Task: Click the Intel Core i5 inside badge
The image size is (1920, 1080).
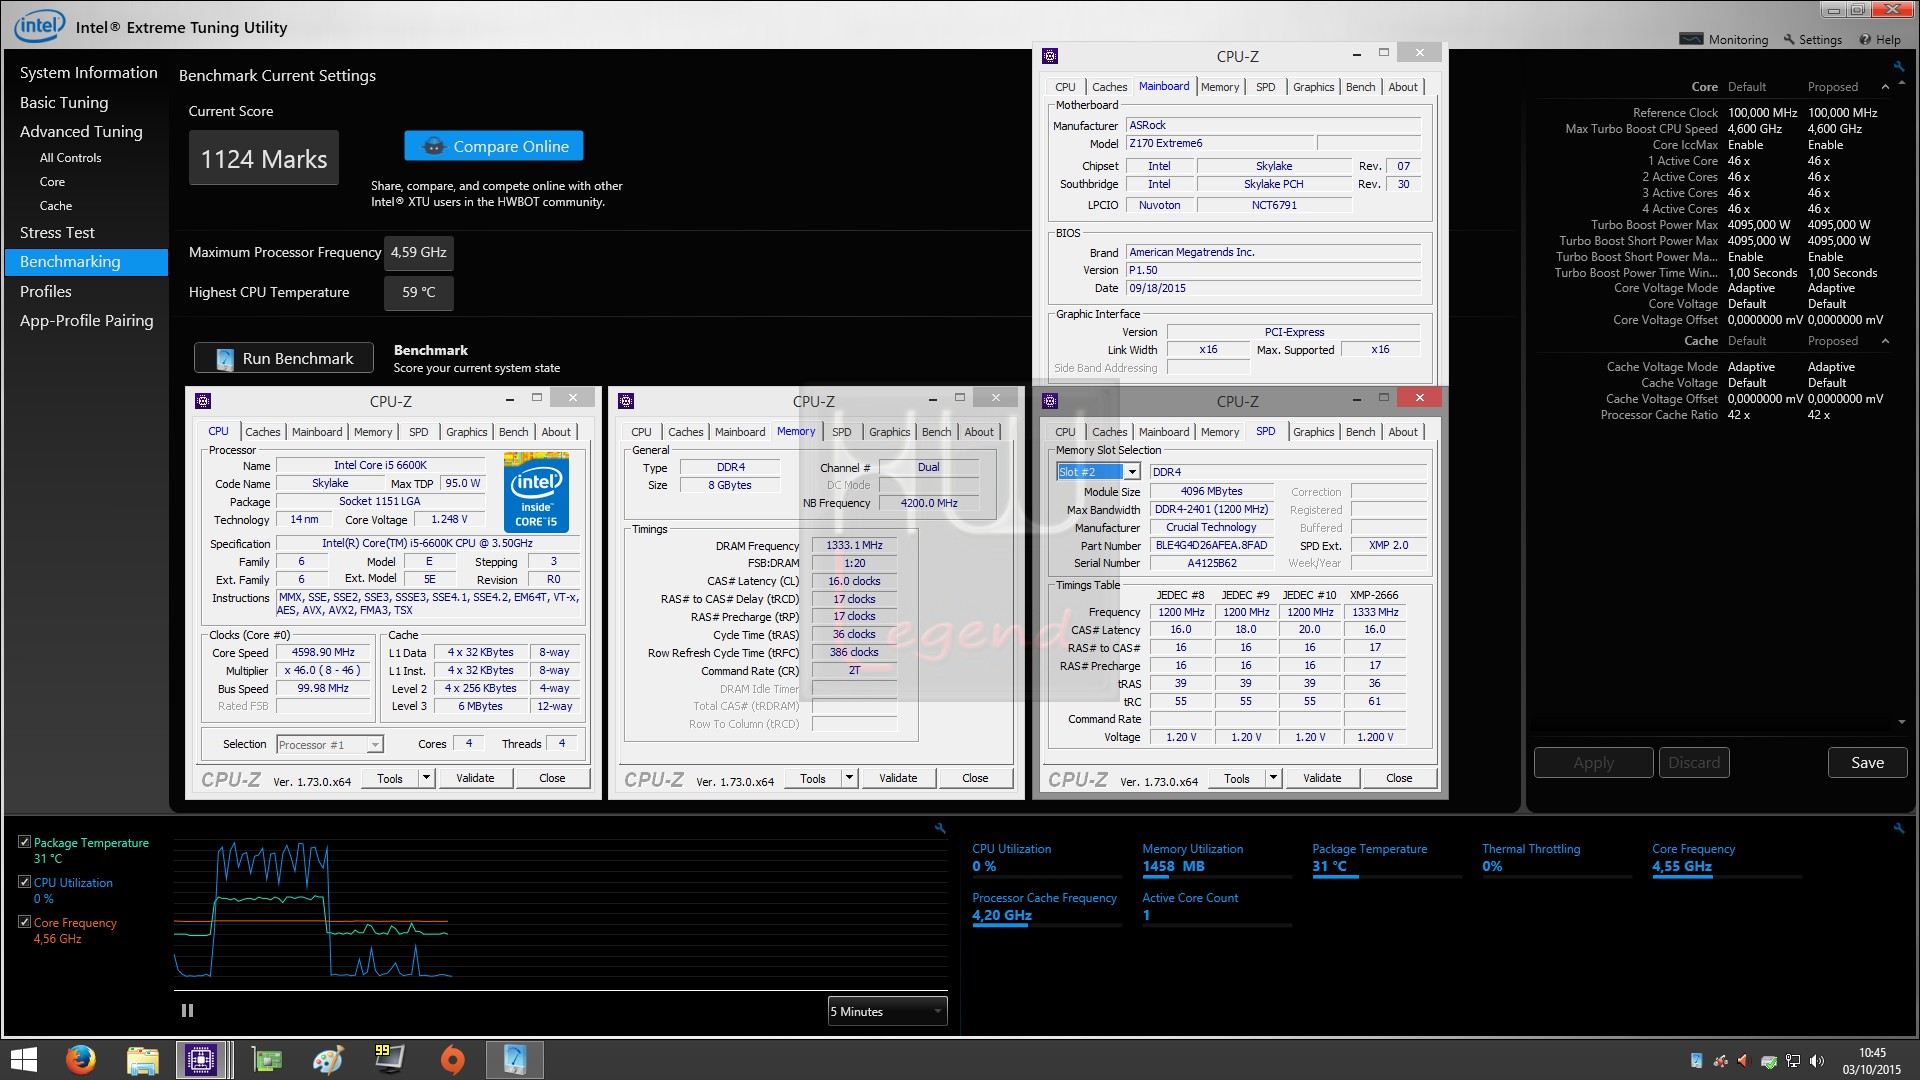Action: coord(536,492)
